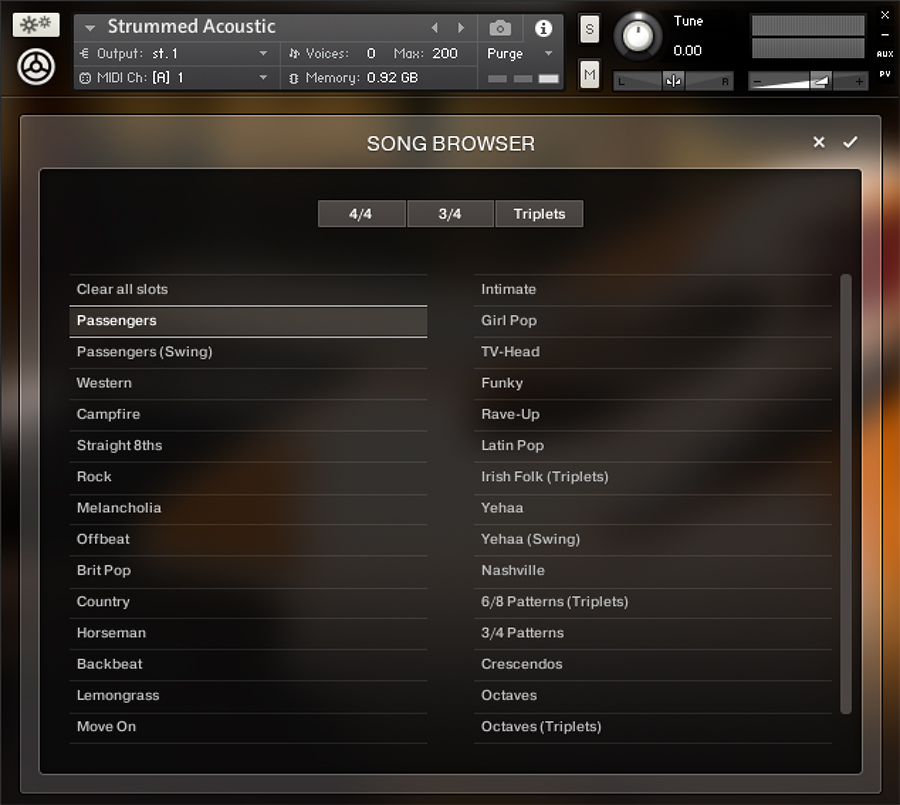Open the instrument info icon
Screen dimensions: 900x805
point(543,29)
